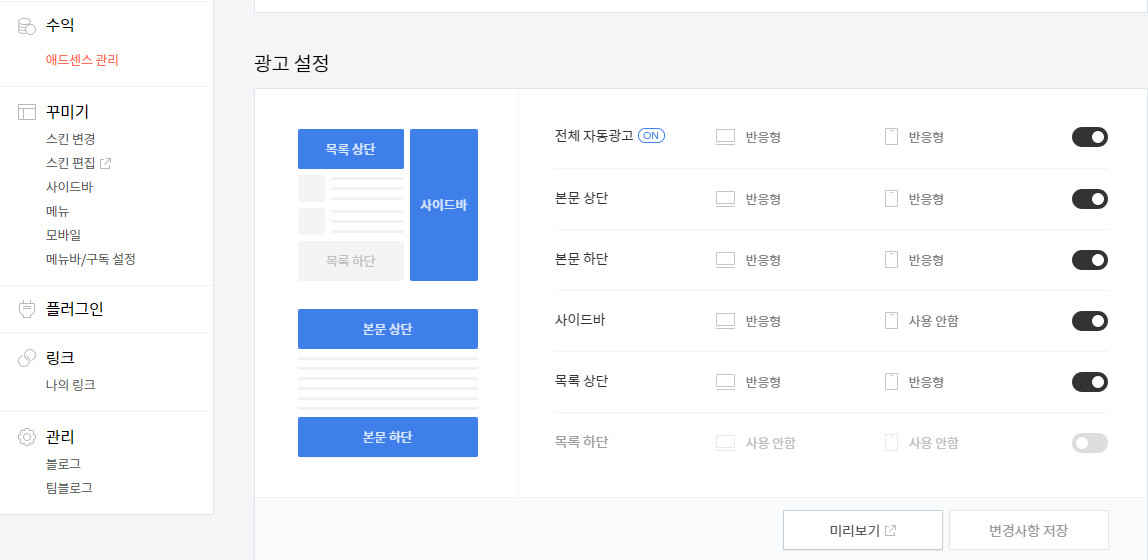Open 사이드바 under 꾸미기 menu
Image resolution: width=1148 pixels, height=560 pixels.
(69, 187)
